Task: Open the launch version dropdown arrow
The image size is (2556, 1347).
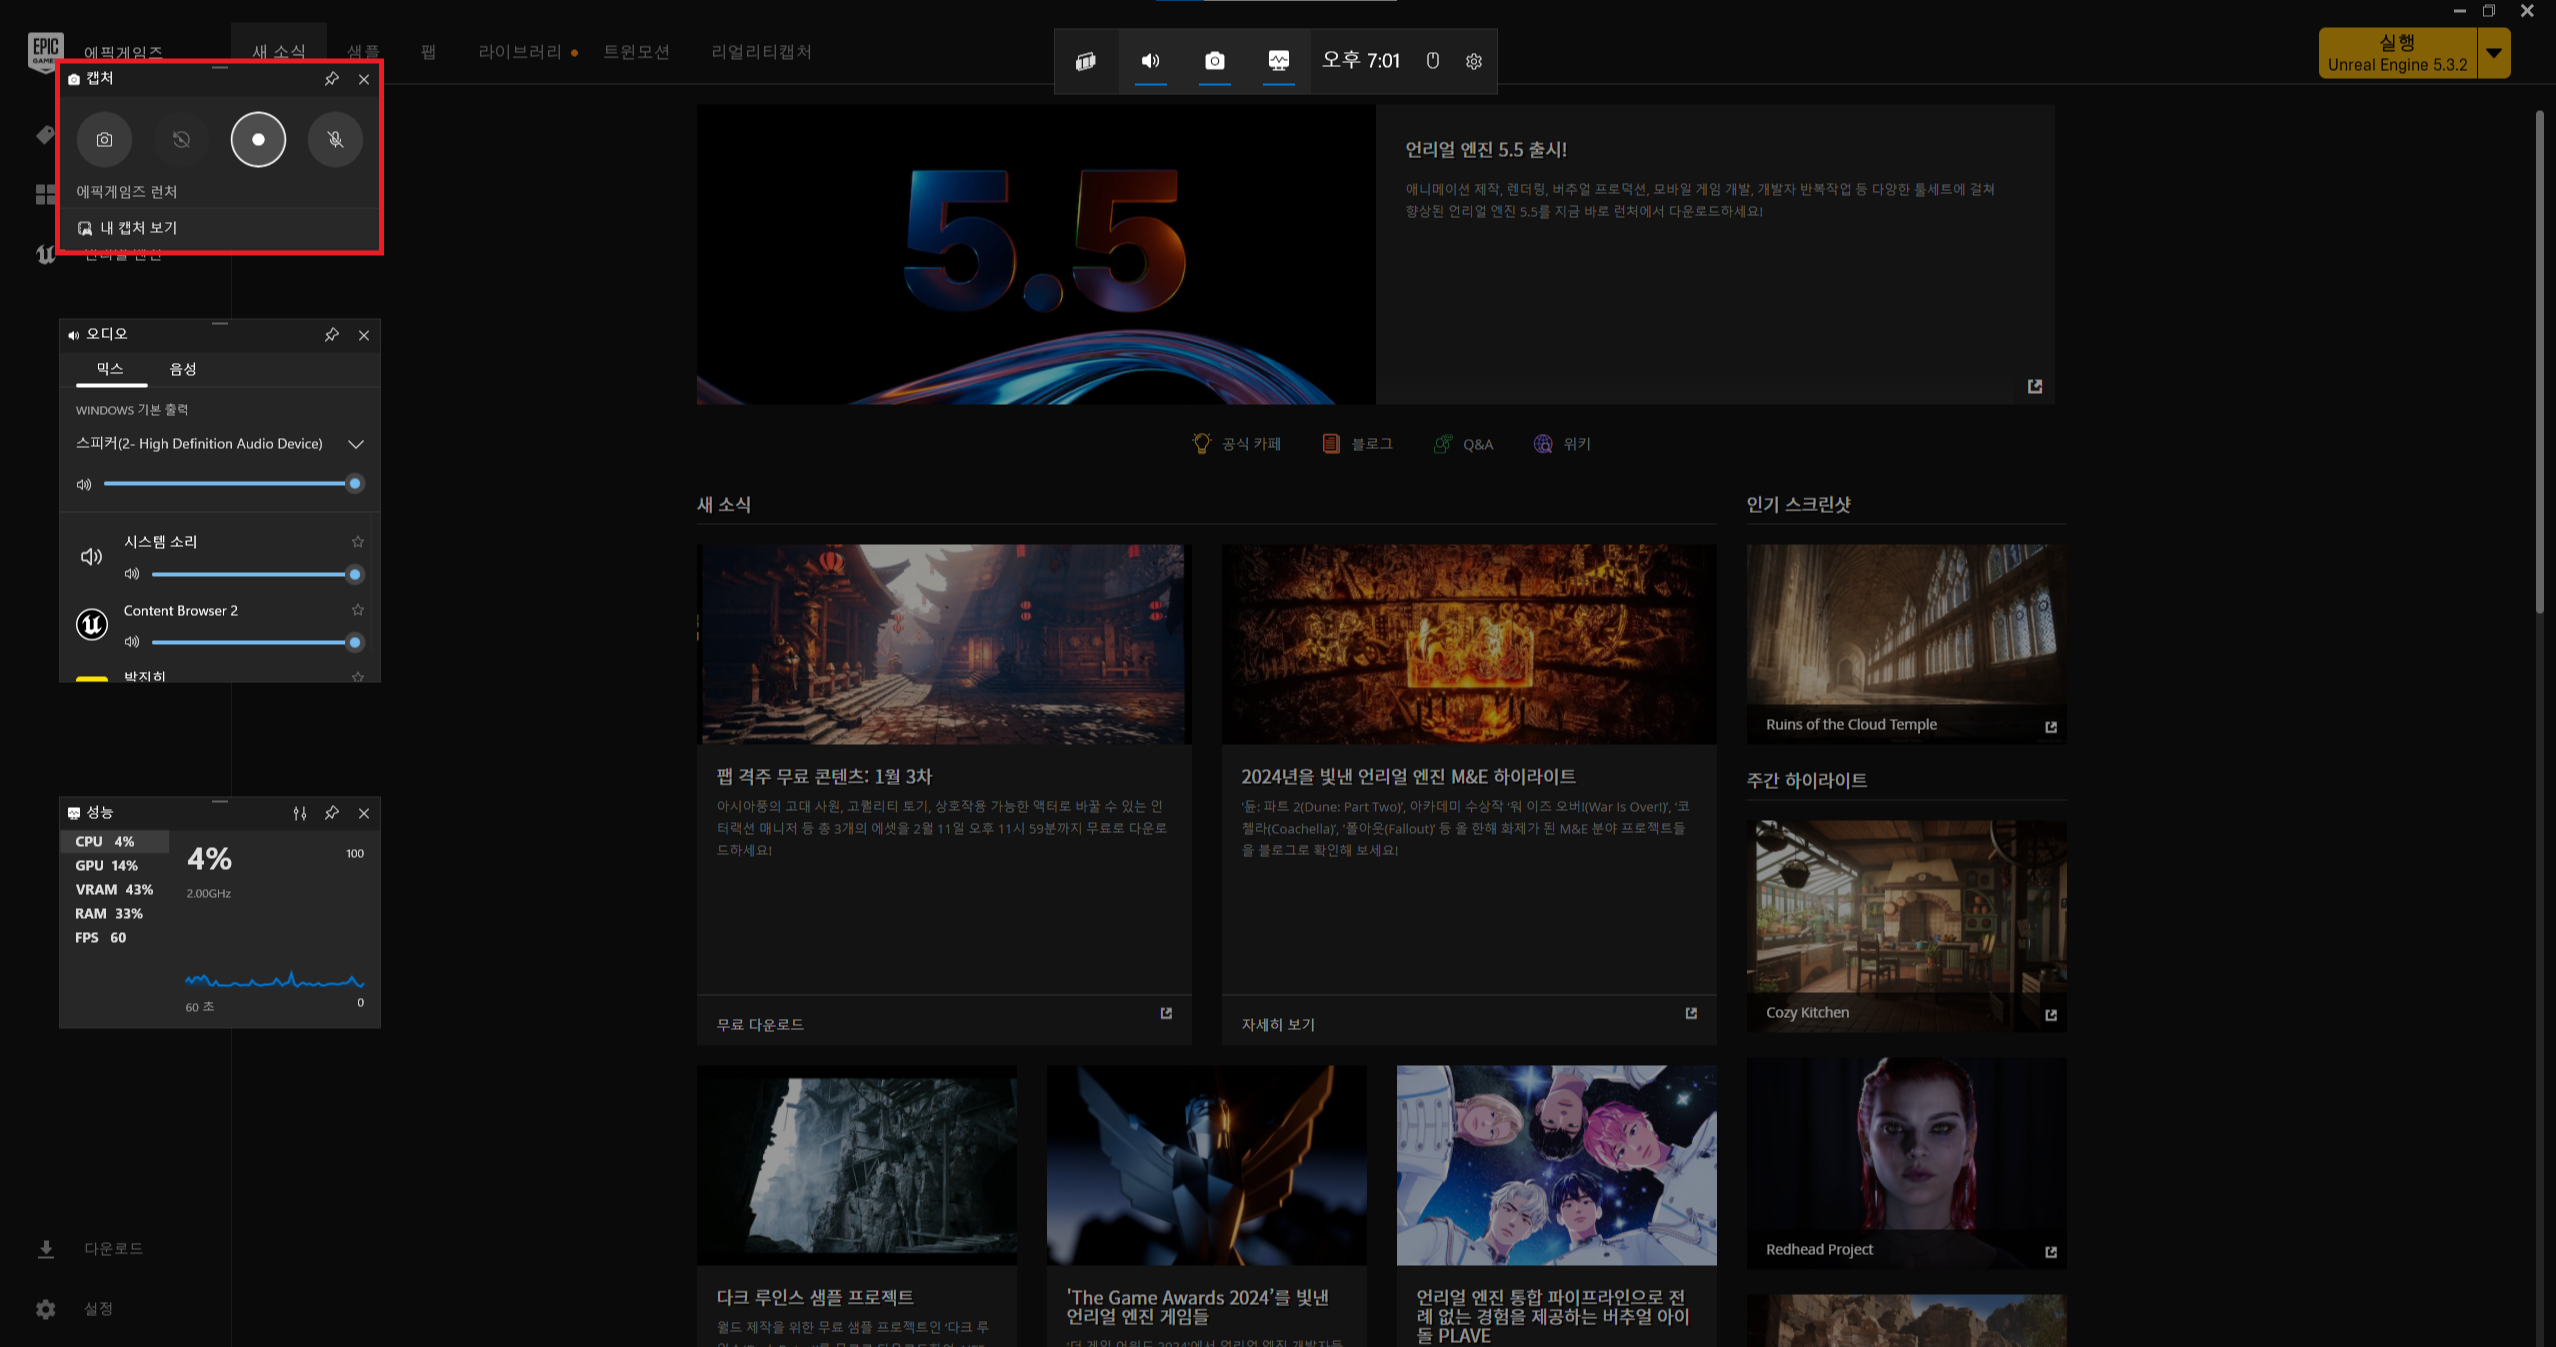Action: [x=2494, y=53]
